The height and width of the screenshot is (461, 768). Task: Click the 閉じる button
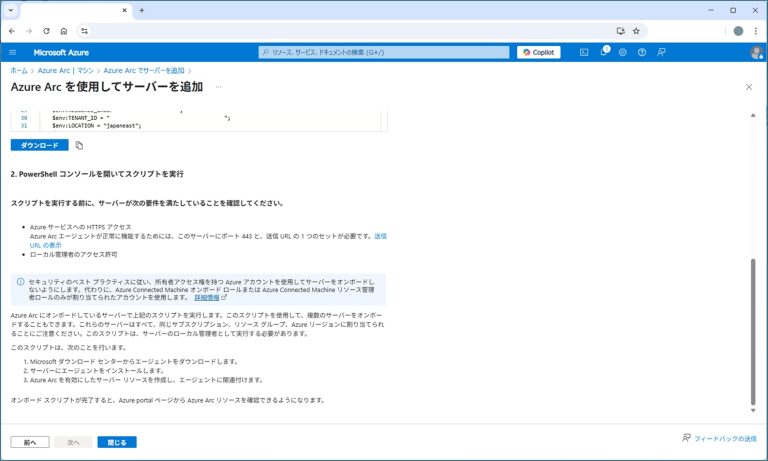(117, 441)
